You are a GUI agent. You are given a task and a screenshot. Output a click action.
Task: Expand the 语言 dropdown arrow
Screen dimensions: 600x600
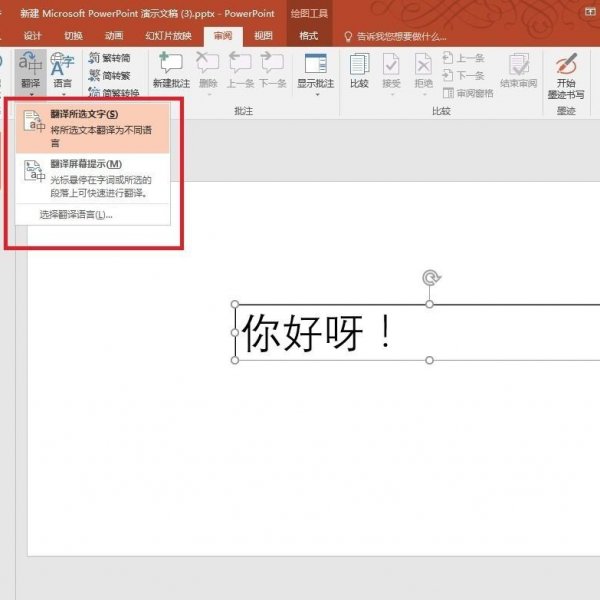tap(62, 94)
